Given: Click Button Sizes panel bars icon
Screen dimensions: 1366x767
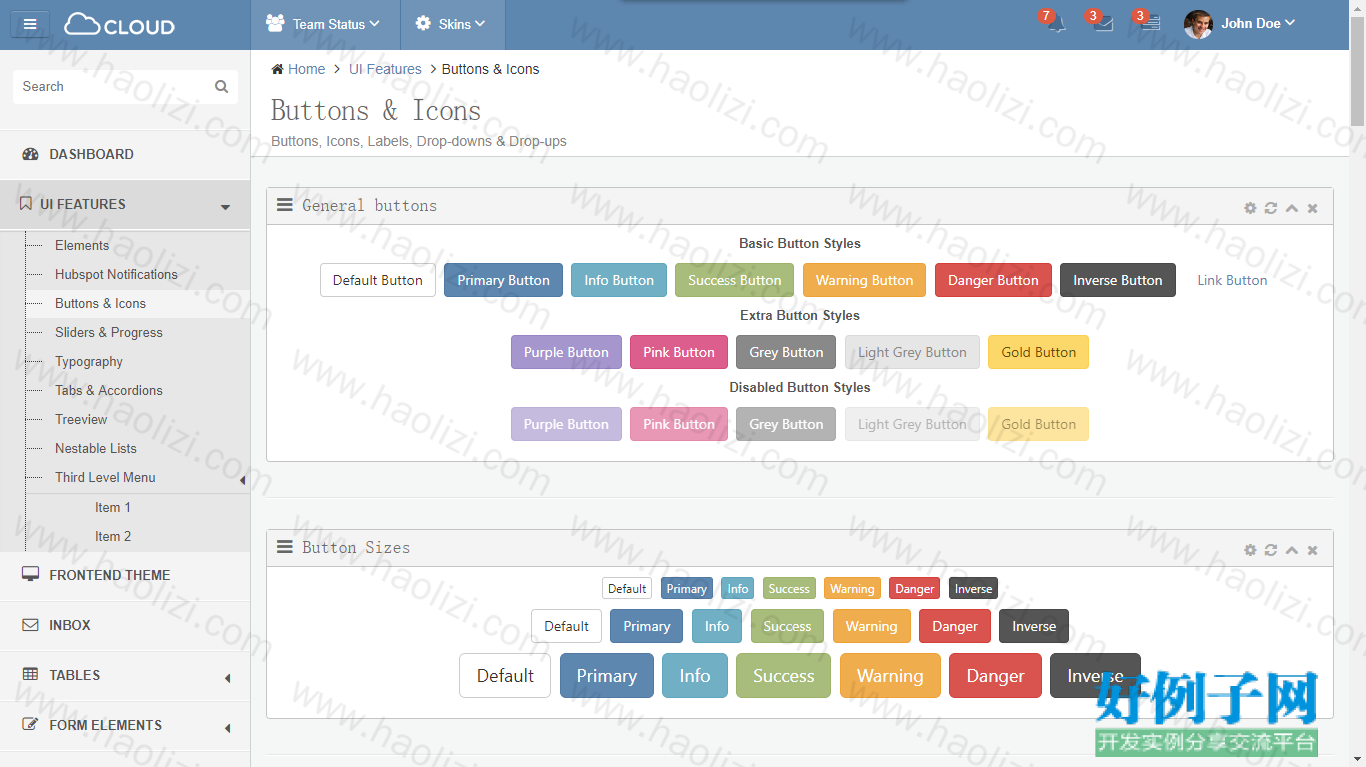Looking at the screenshot, I should click(x=285, y=547).
